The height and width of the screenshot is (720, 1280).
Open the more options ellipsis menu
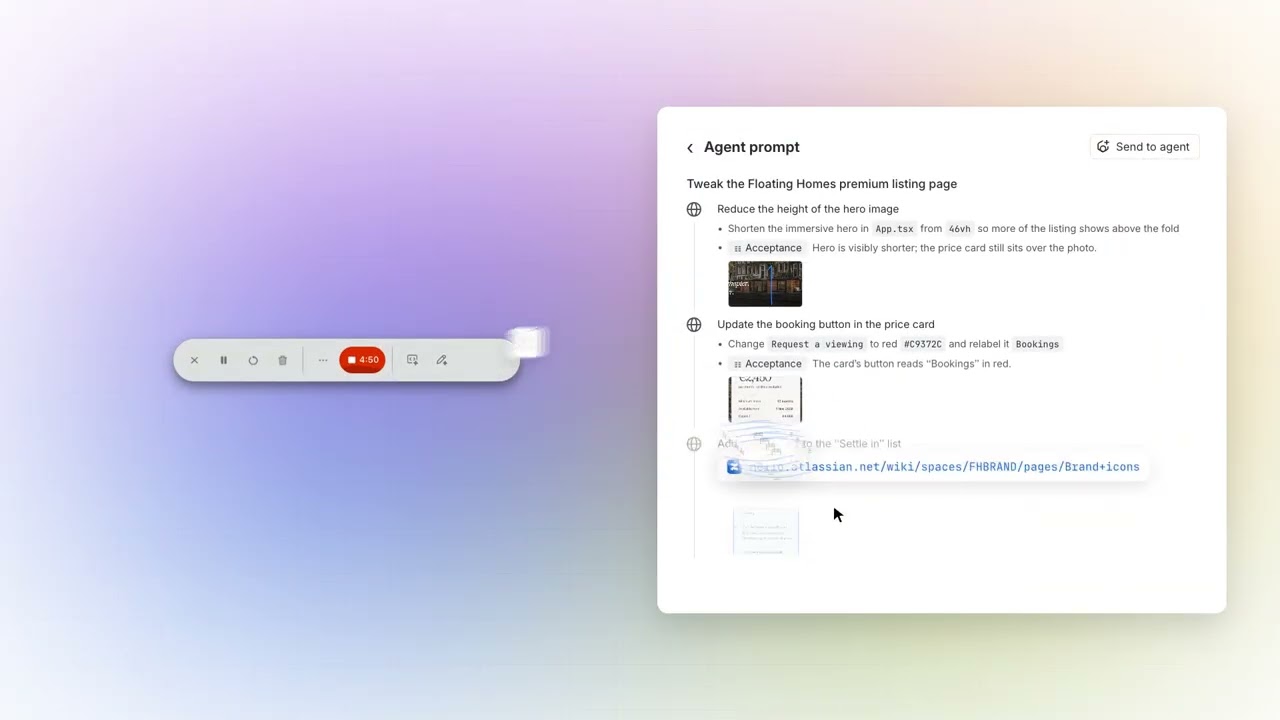(x=322, y=360)
